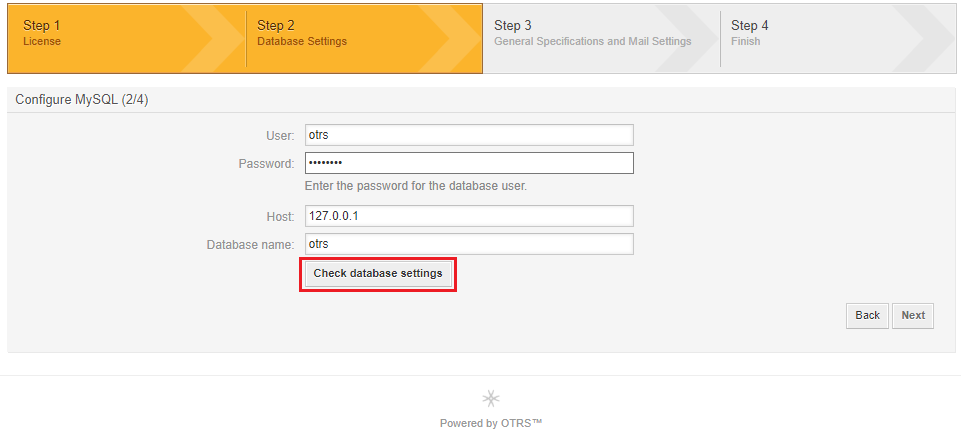961x433 pixels.
Task: Click the Configure MySQL (2/4) header
Action: pyautogui.click(x=82, y=100)
